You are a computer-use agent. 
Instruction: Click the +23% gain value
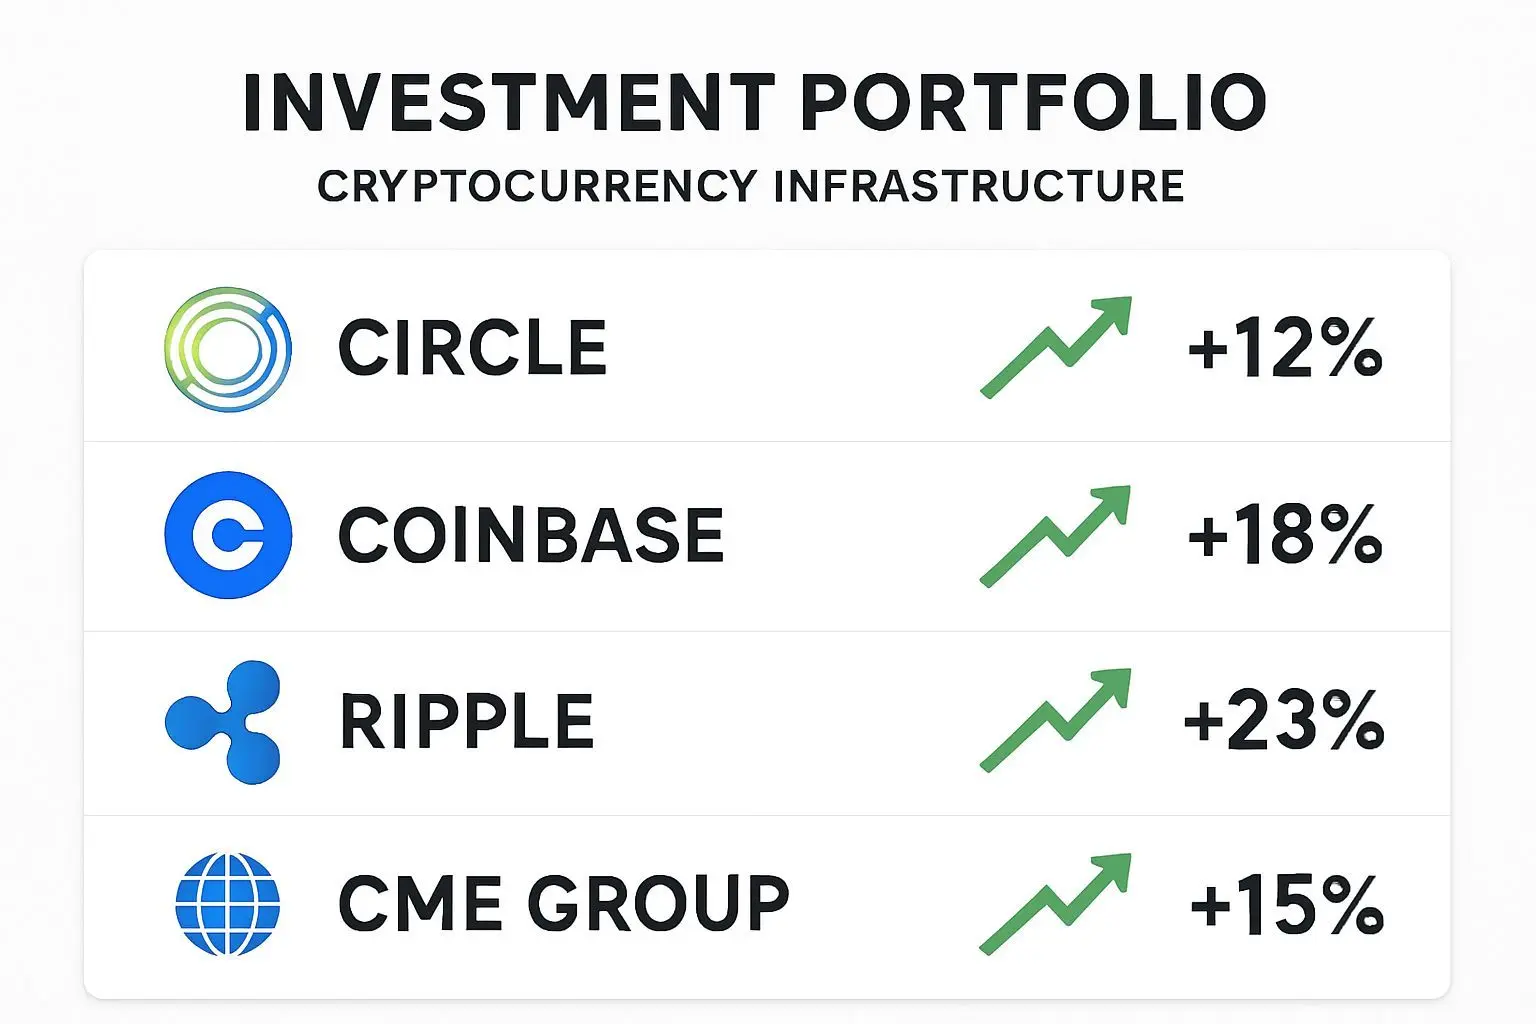(1284, 720)
